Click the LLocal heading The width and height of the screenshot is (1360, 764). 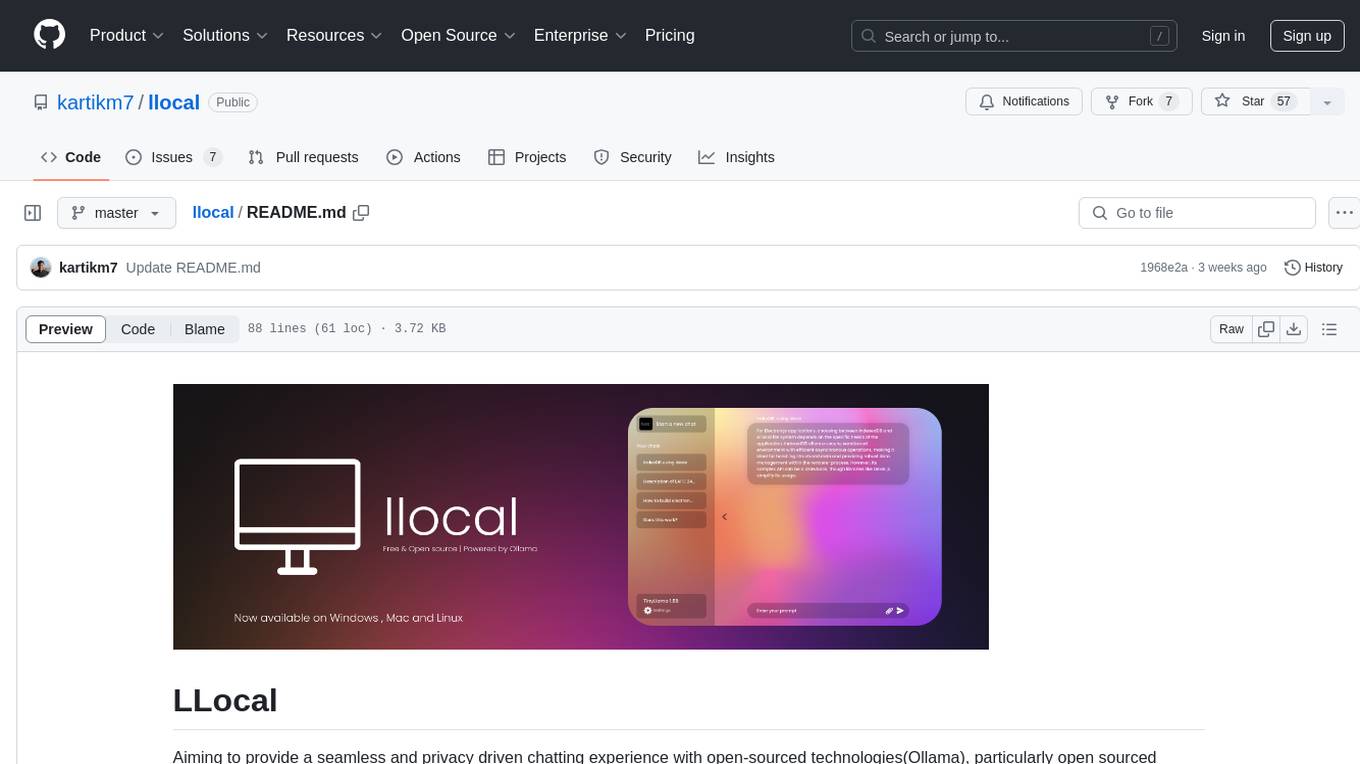225,700
